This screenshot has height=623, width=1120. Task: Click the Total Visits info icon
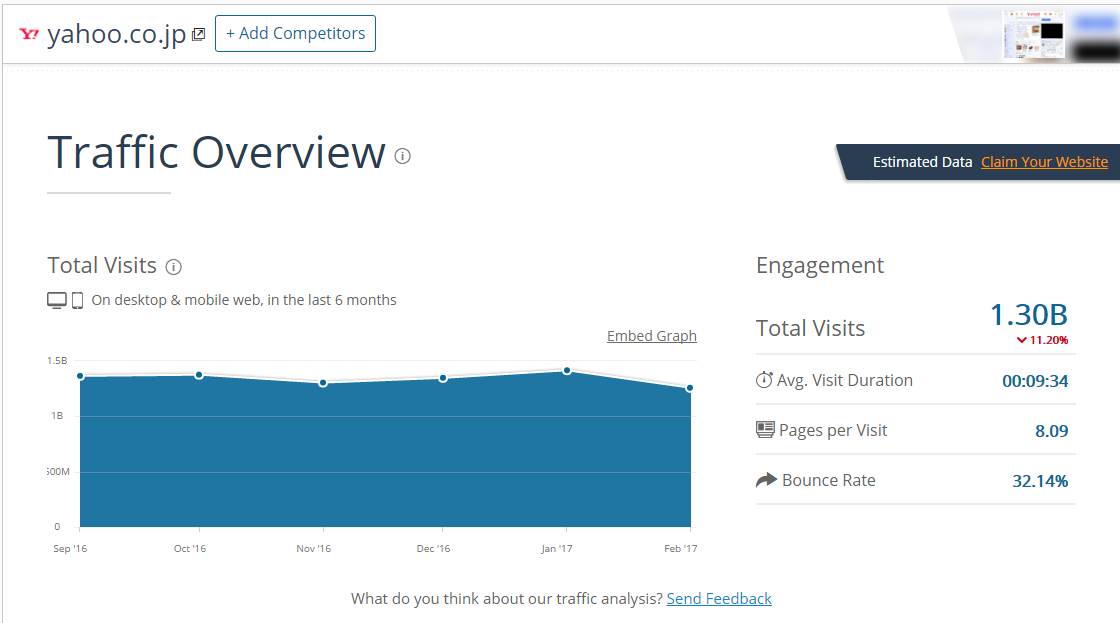[x=174, y=266]
